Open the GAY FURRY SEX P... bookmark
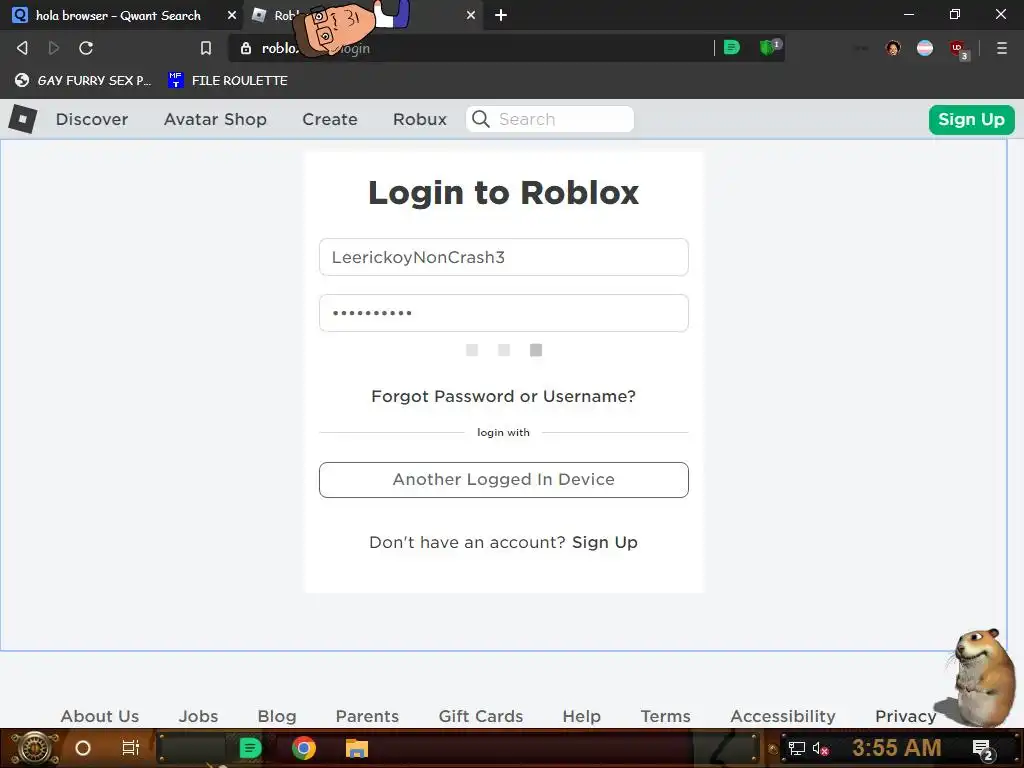This screenshot has height=768, width=1024. click(x=84, y=80)
